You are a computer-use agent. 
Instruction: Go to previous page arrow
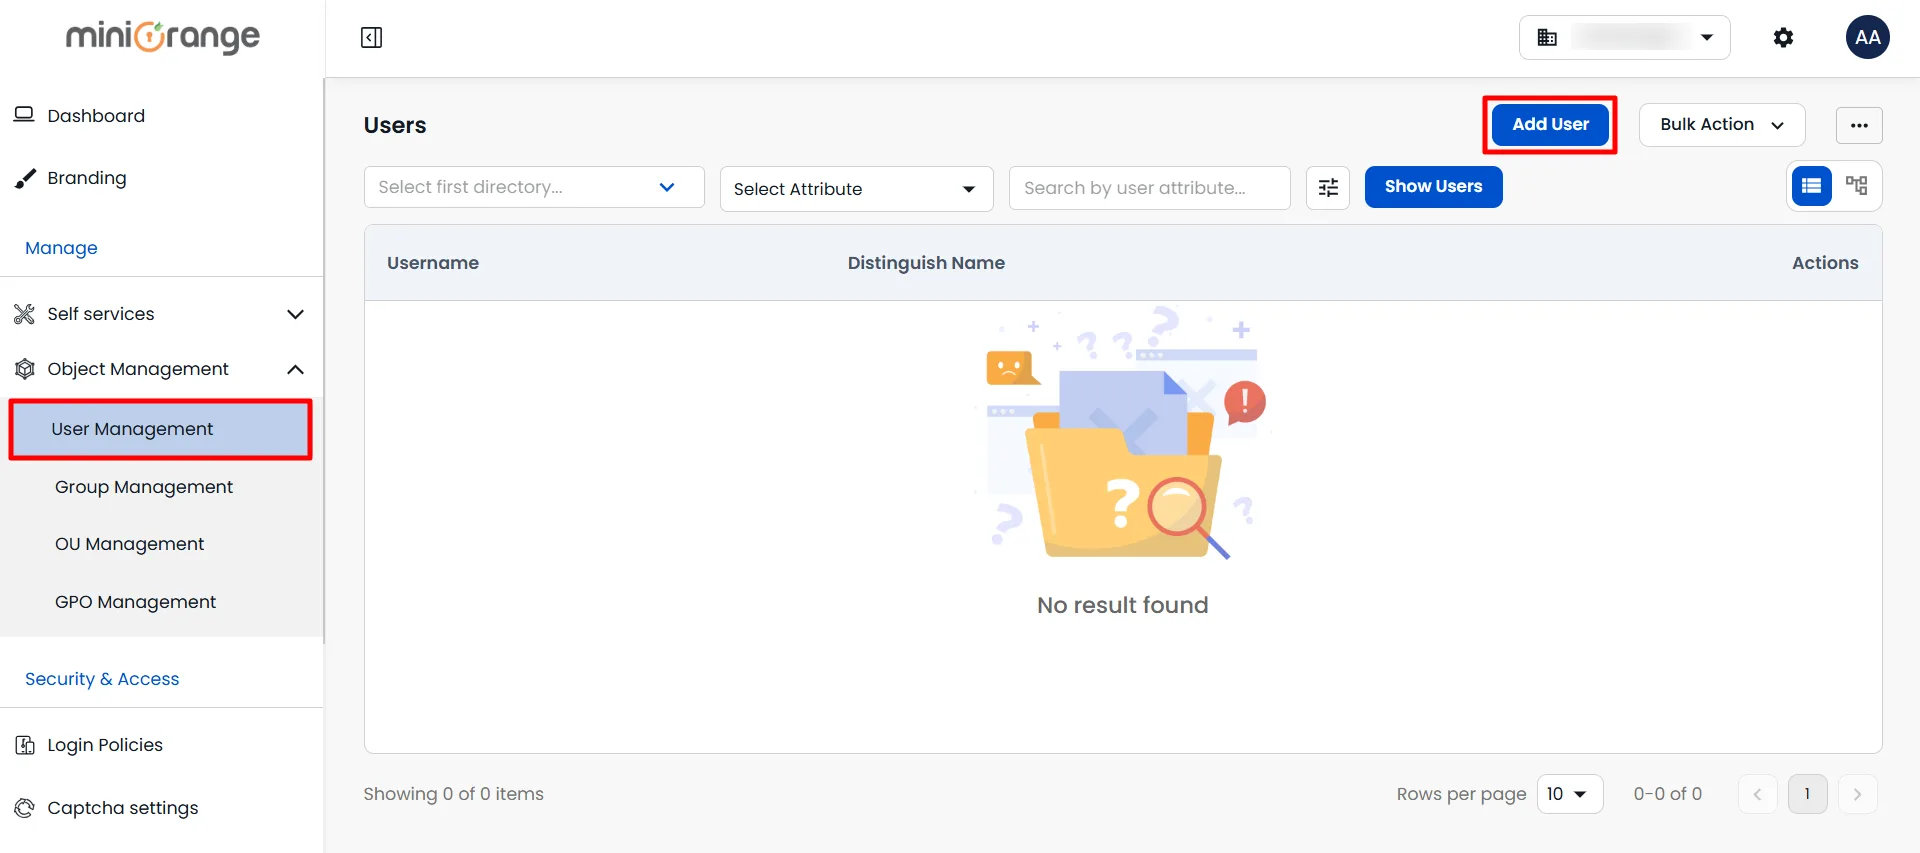point(1757,794)
